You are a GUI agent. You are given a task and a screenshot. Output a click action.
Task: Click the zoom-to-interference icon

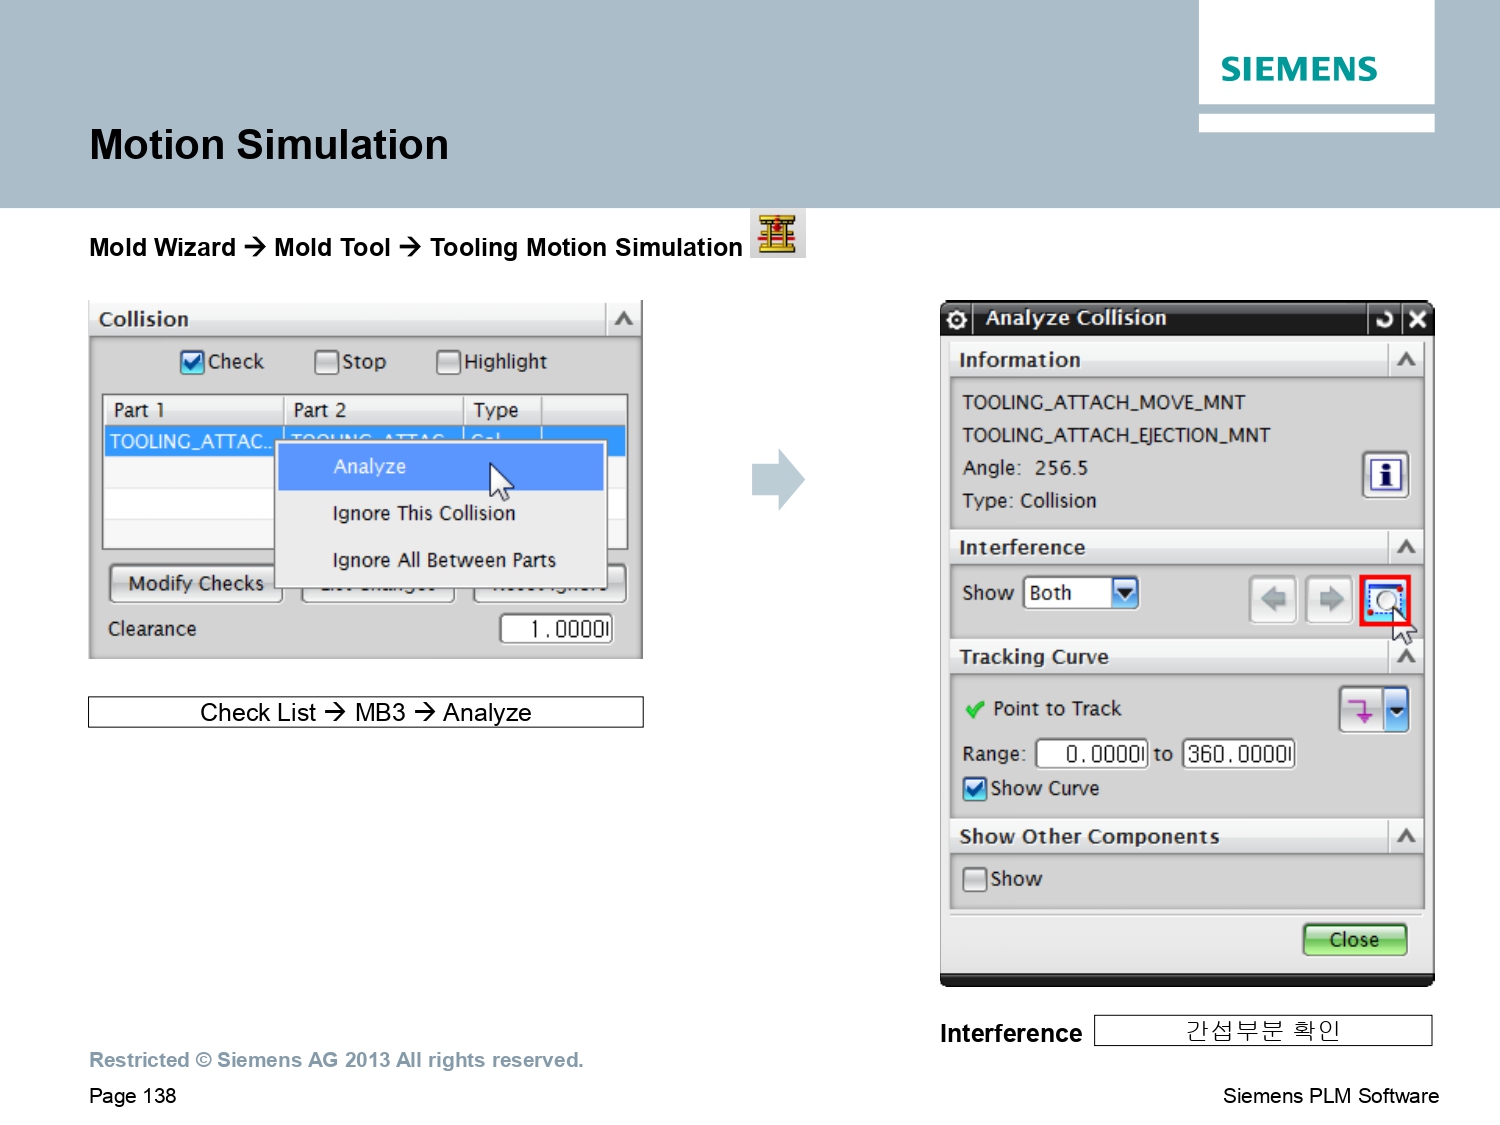point(1385,600)
